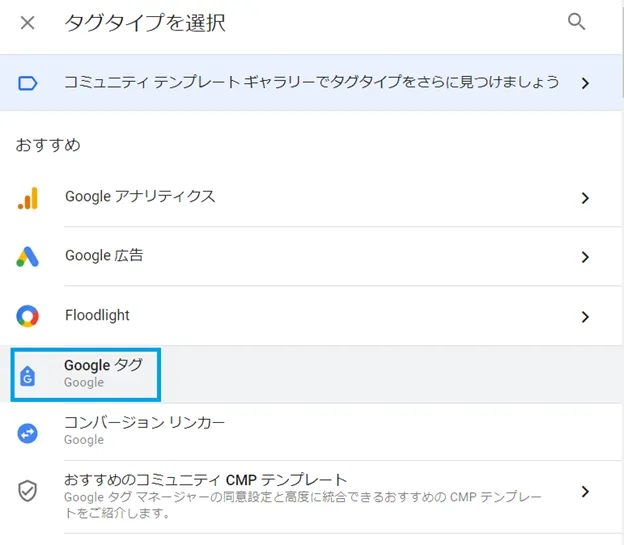Click the おすすめ section heading
This screenshot has height=545, width=624.
48,145
